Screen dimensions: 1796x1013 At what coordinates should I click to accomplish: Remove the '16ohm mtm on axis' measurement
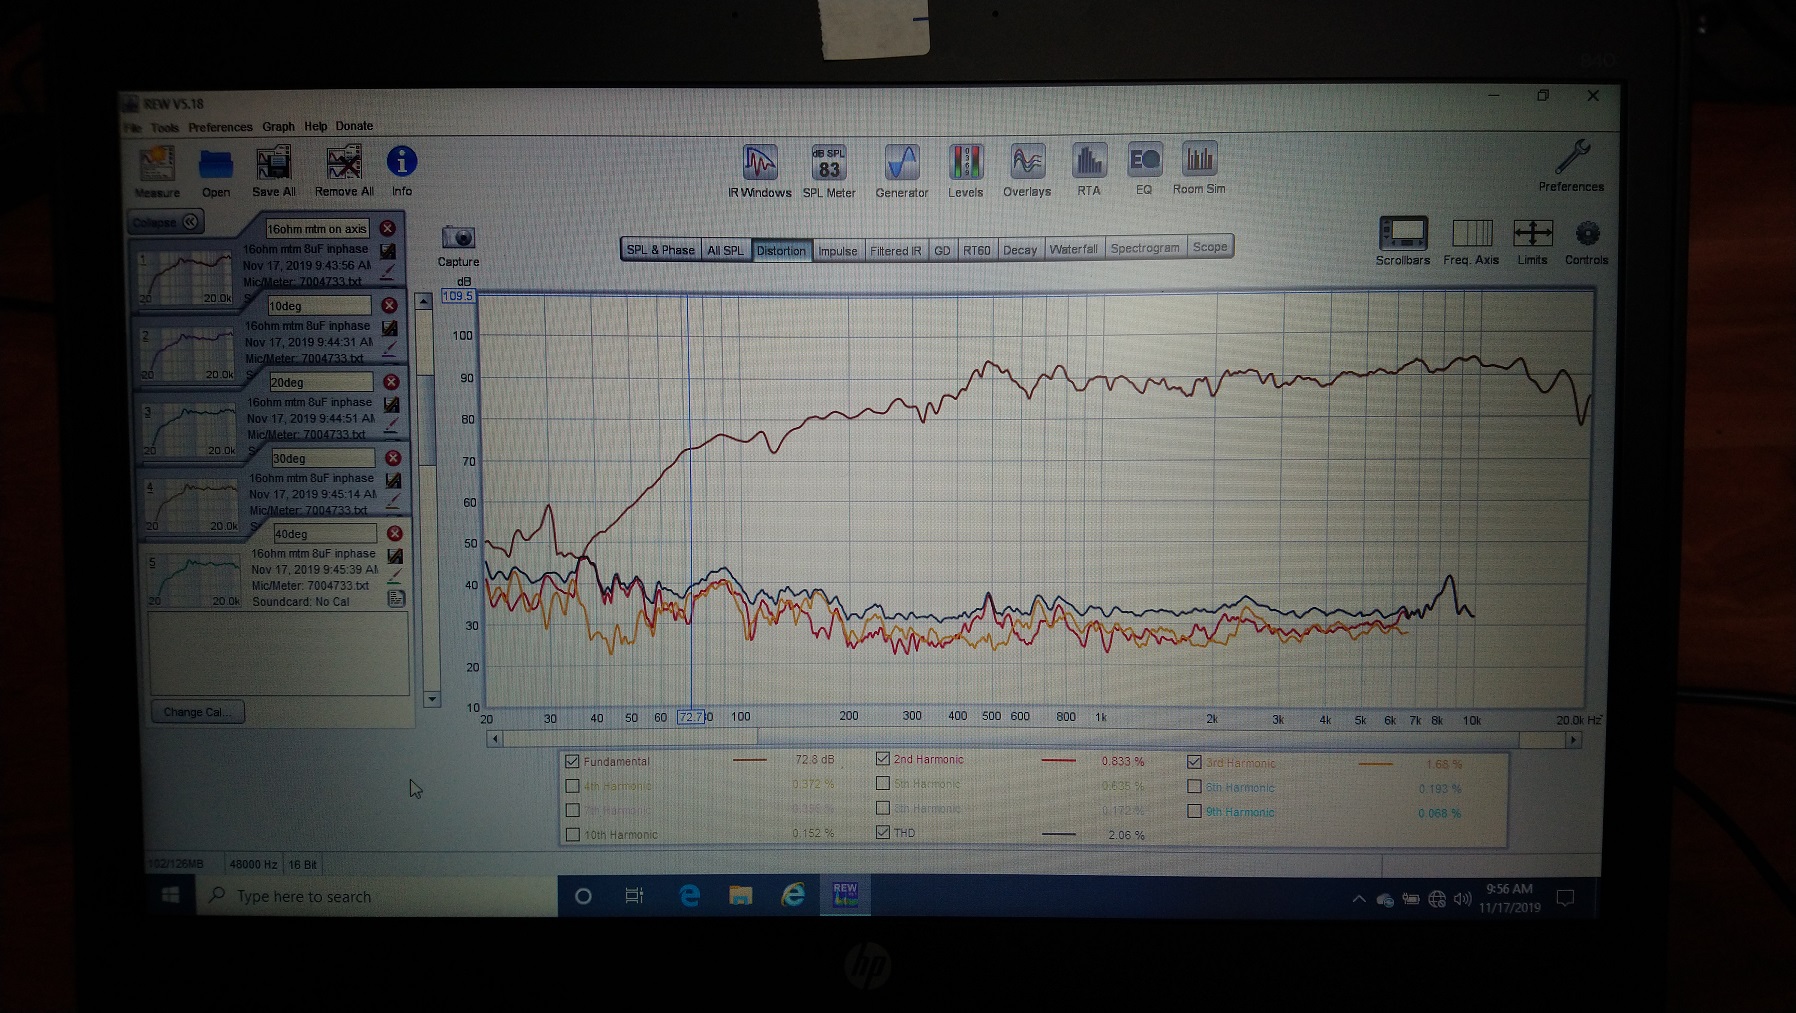388,229
